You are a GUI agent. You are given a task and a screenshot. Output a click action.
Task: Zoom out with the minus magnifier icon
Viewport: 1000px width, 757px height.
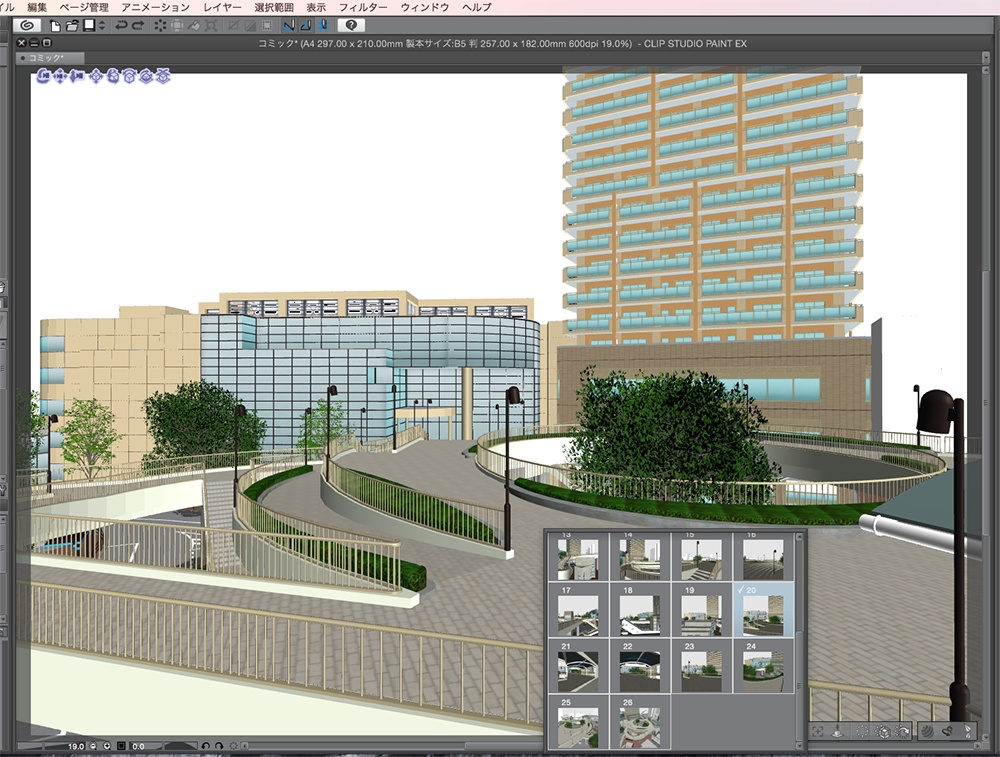coord(93,746)
